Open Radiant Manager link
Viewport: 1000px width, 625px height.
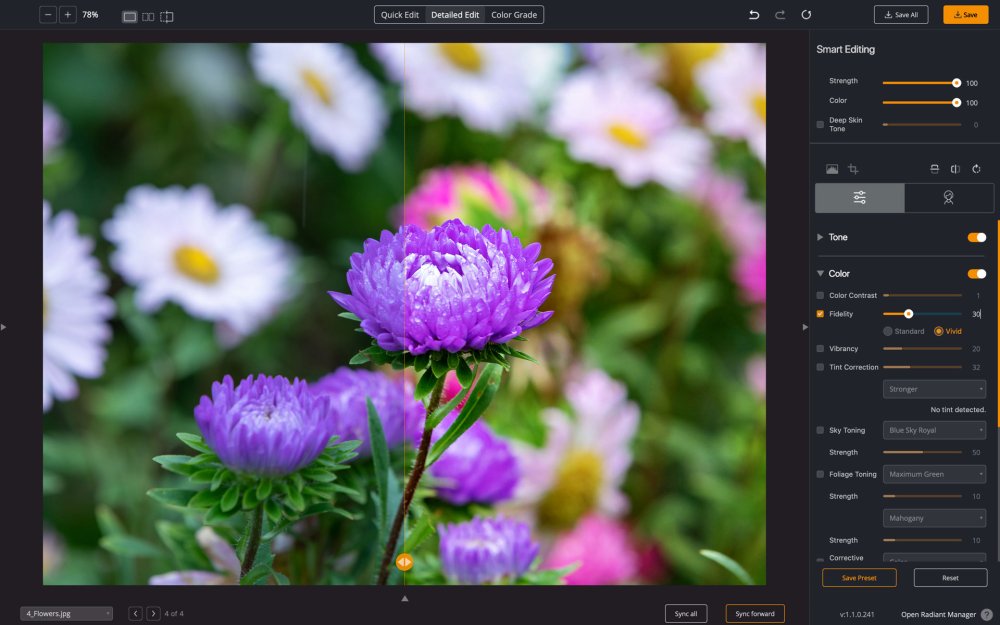coord(938,615)
